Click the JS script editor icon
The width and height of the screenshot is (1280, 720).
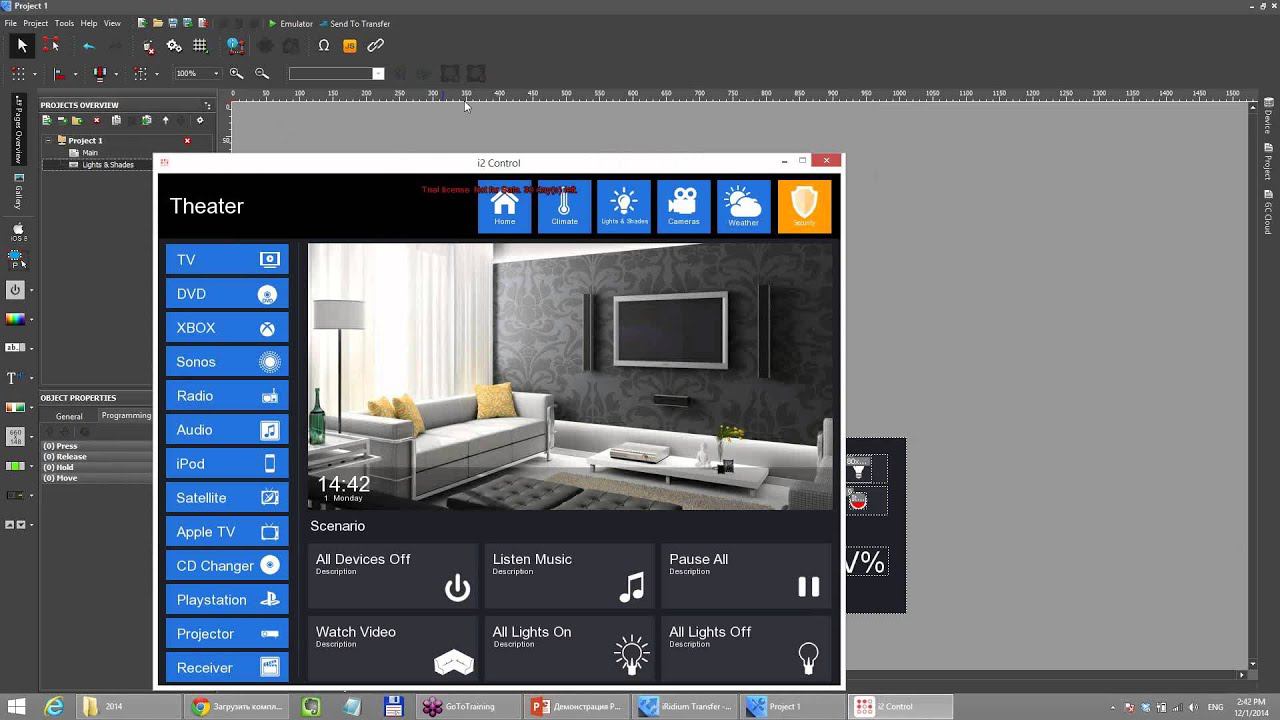350,46
